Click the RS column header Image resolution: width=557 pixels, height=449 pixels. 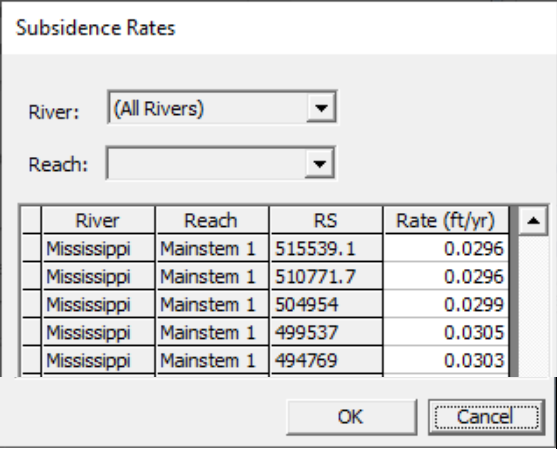click(326, 221)
